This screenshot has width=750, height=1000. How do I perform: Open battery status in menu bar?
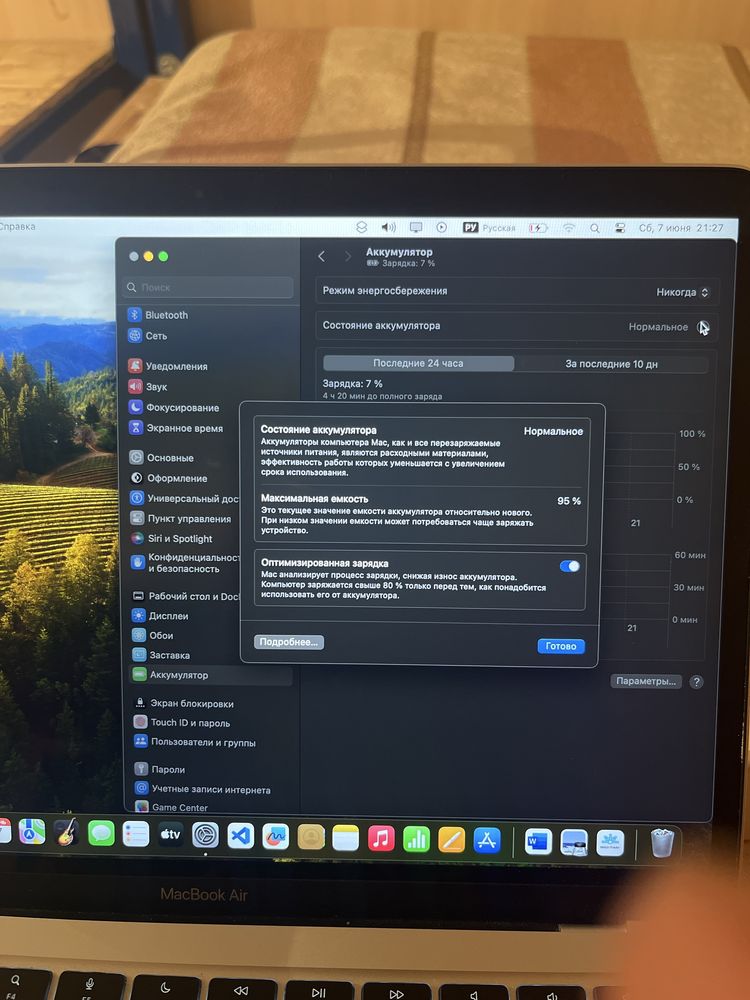pyautogui.click(x=538, y=228)
